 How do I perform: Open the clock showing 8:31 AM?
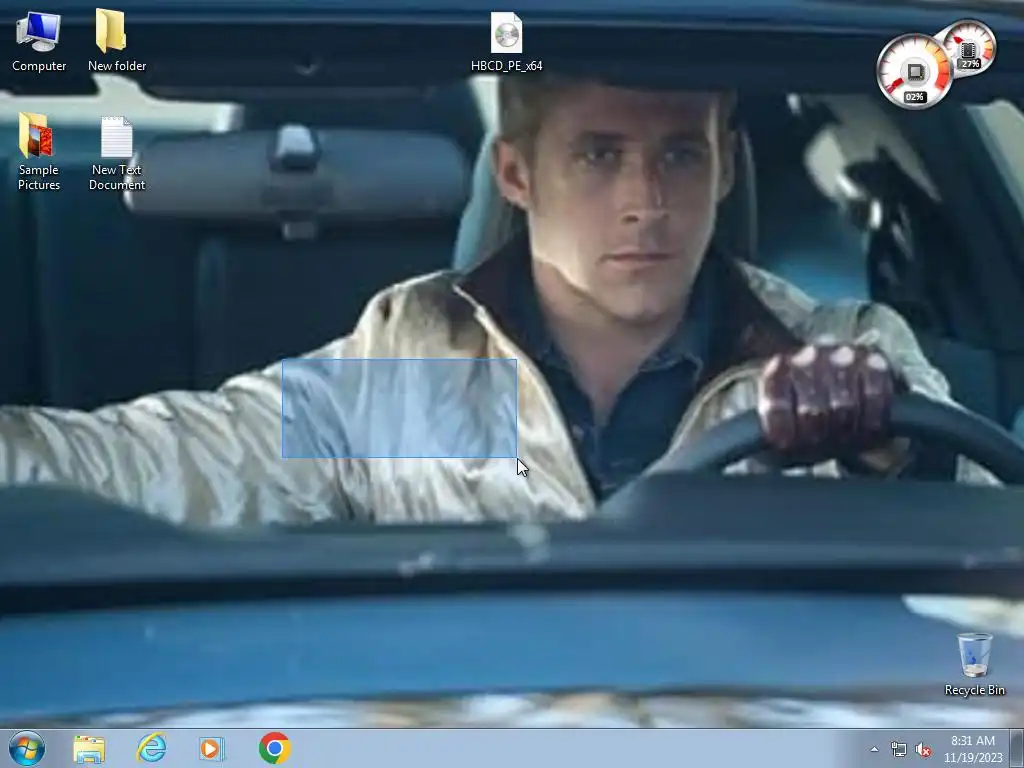(972, 749)
